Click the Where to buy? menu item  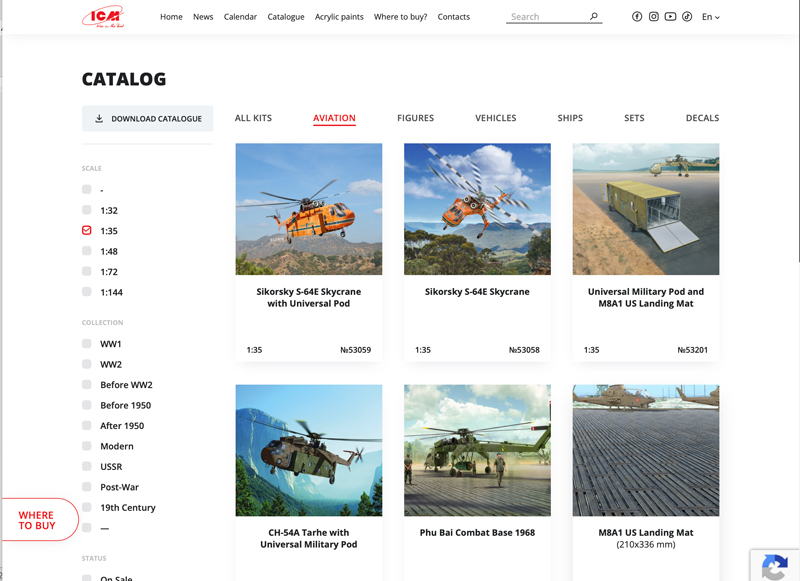(399, 16)
